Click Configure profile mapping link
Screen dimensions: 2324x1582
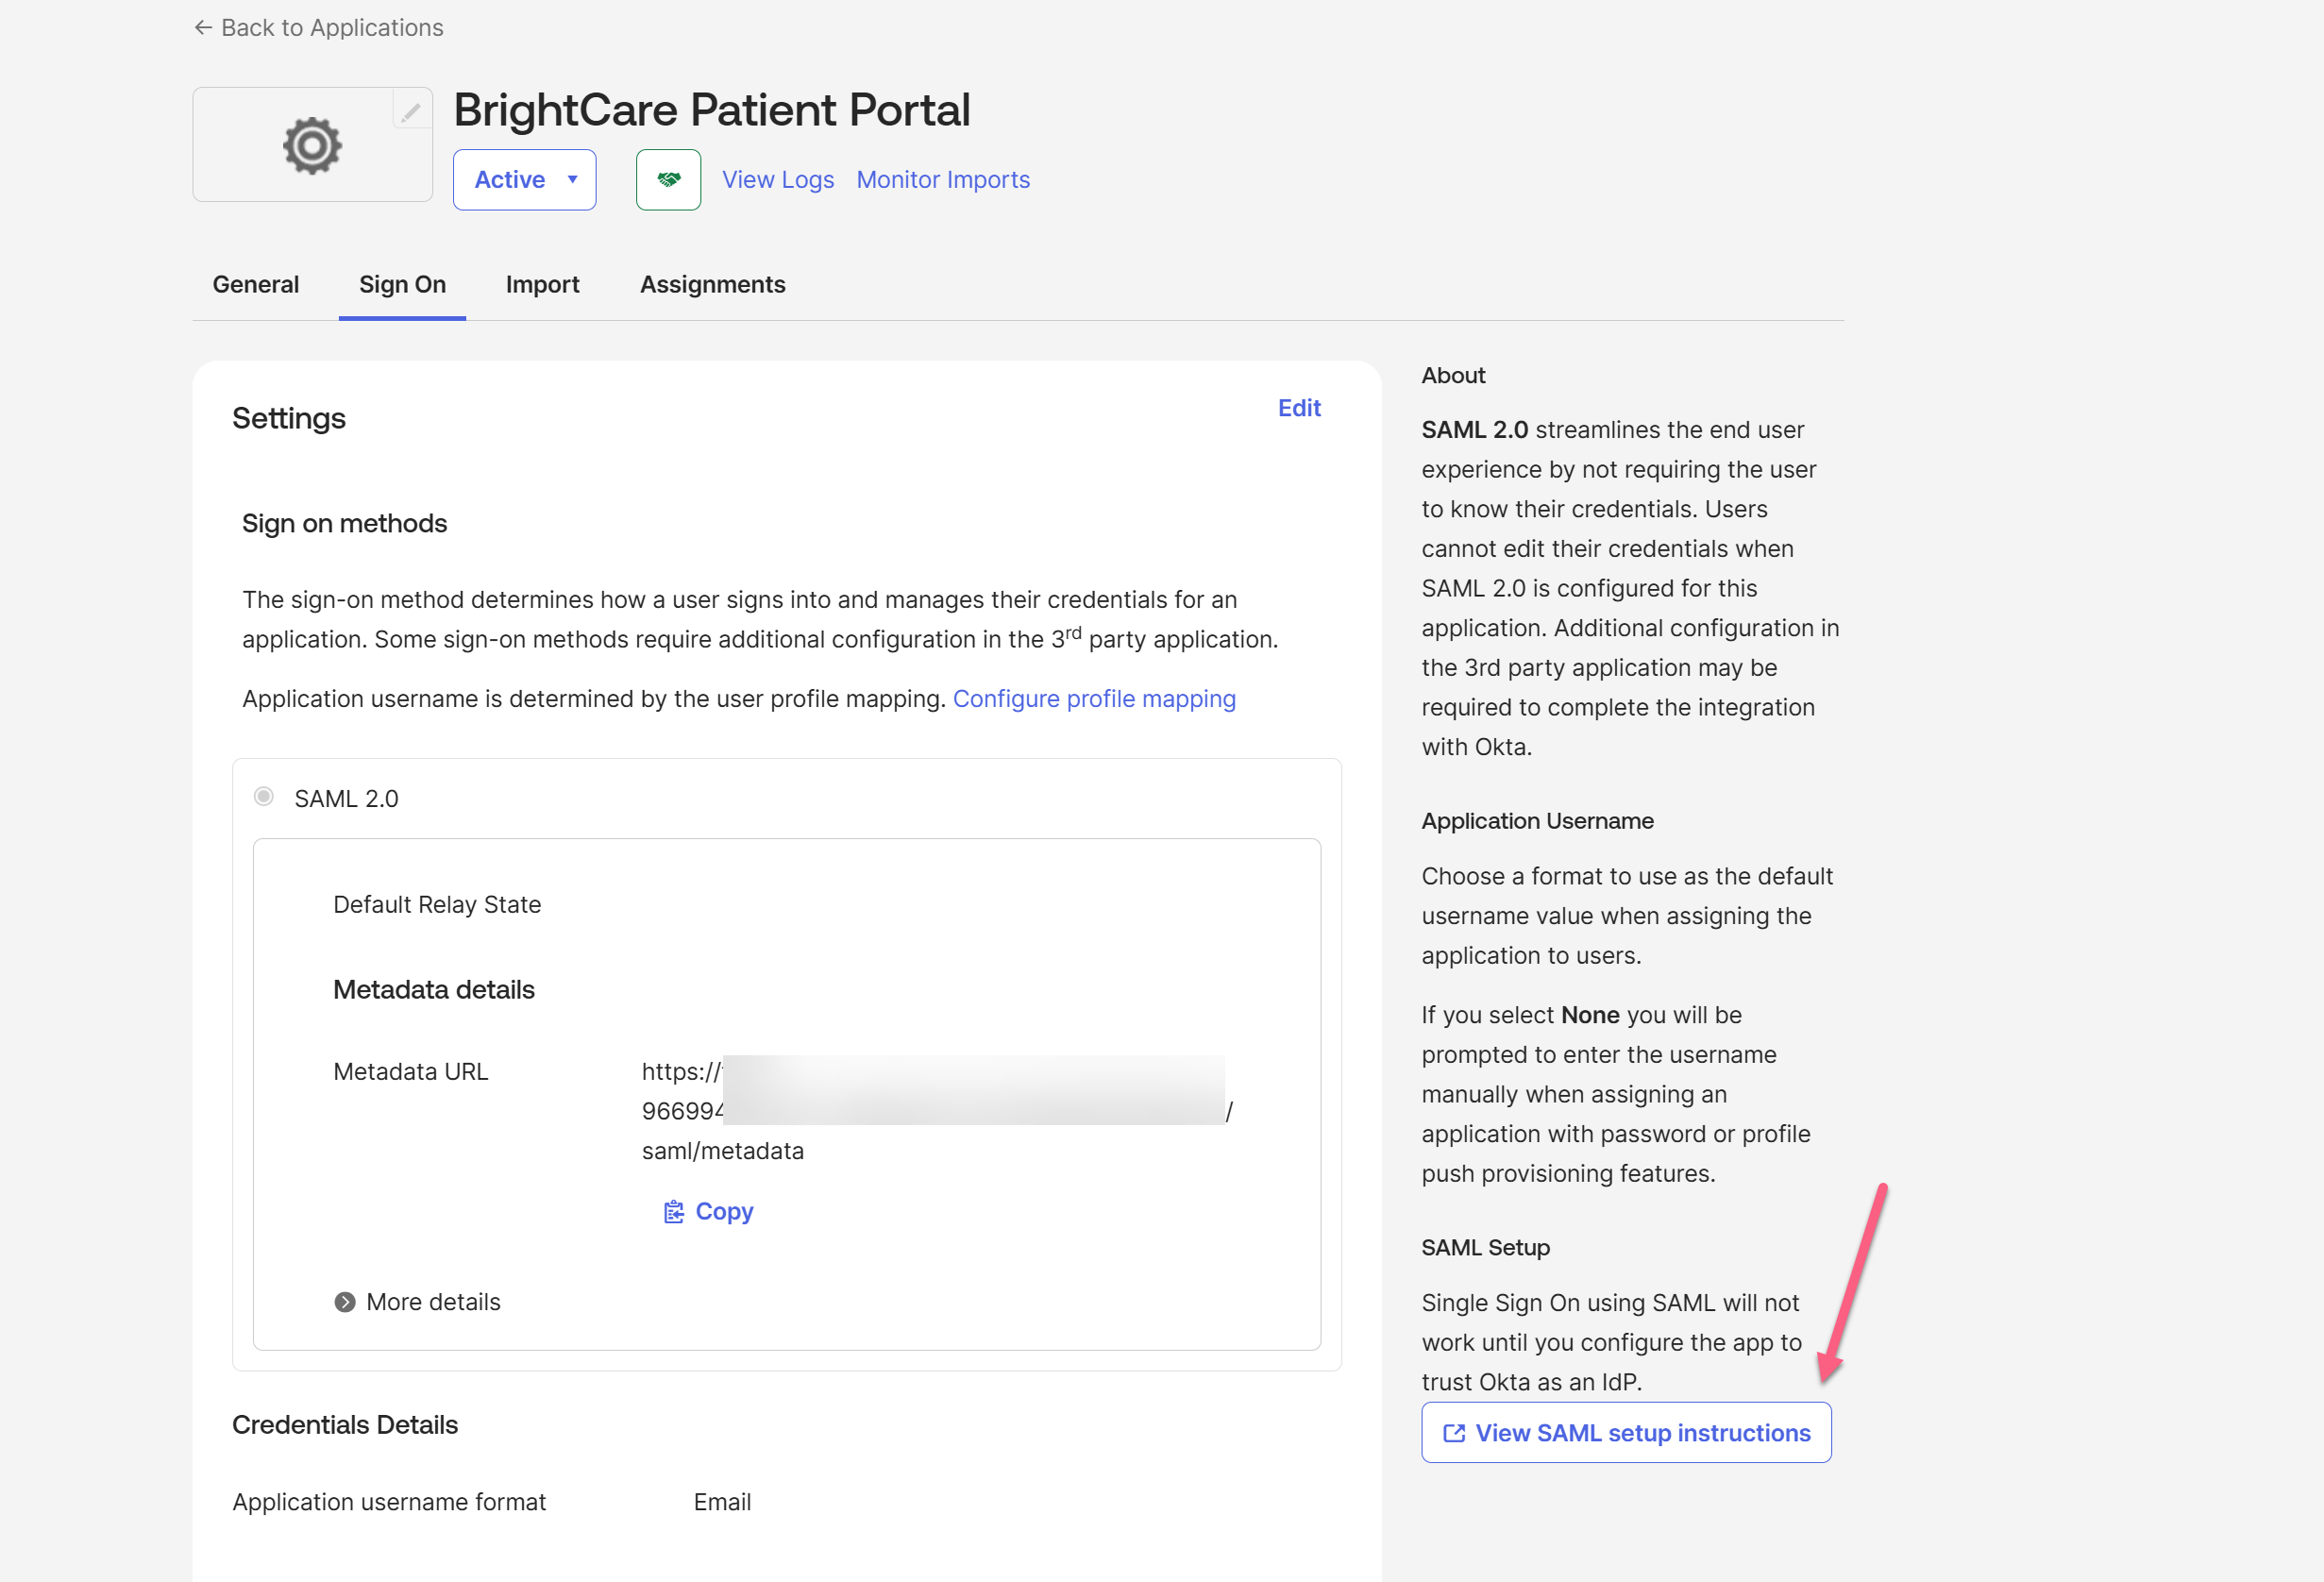click(x=1093, y=699)
